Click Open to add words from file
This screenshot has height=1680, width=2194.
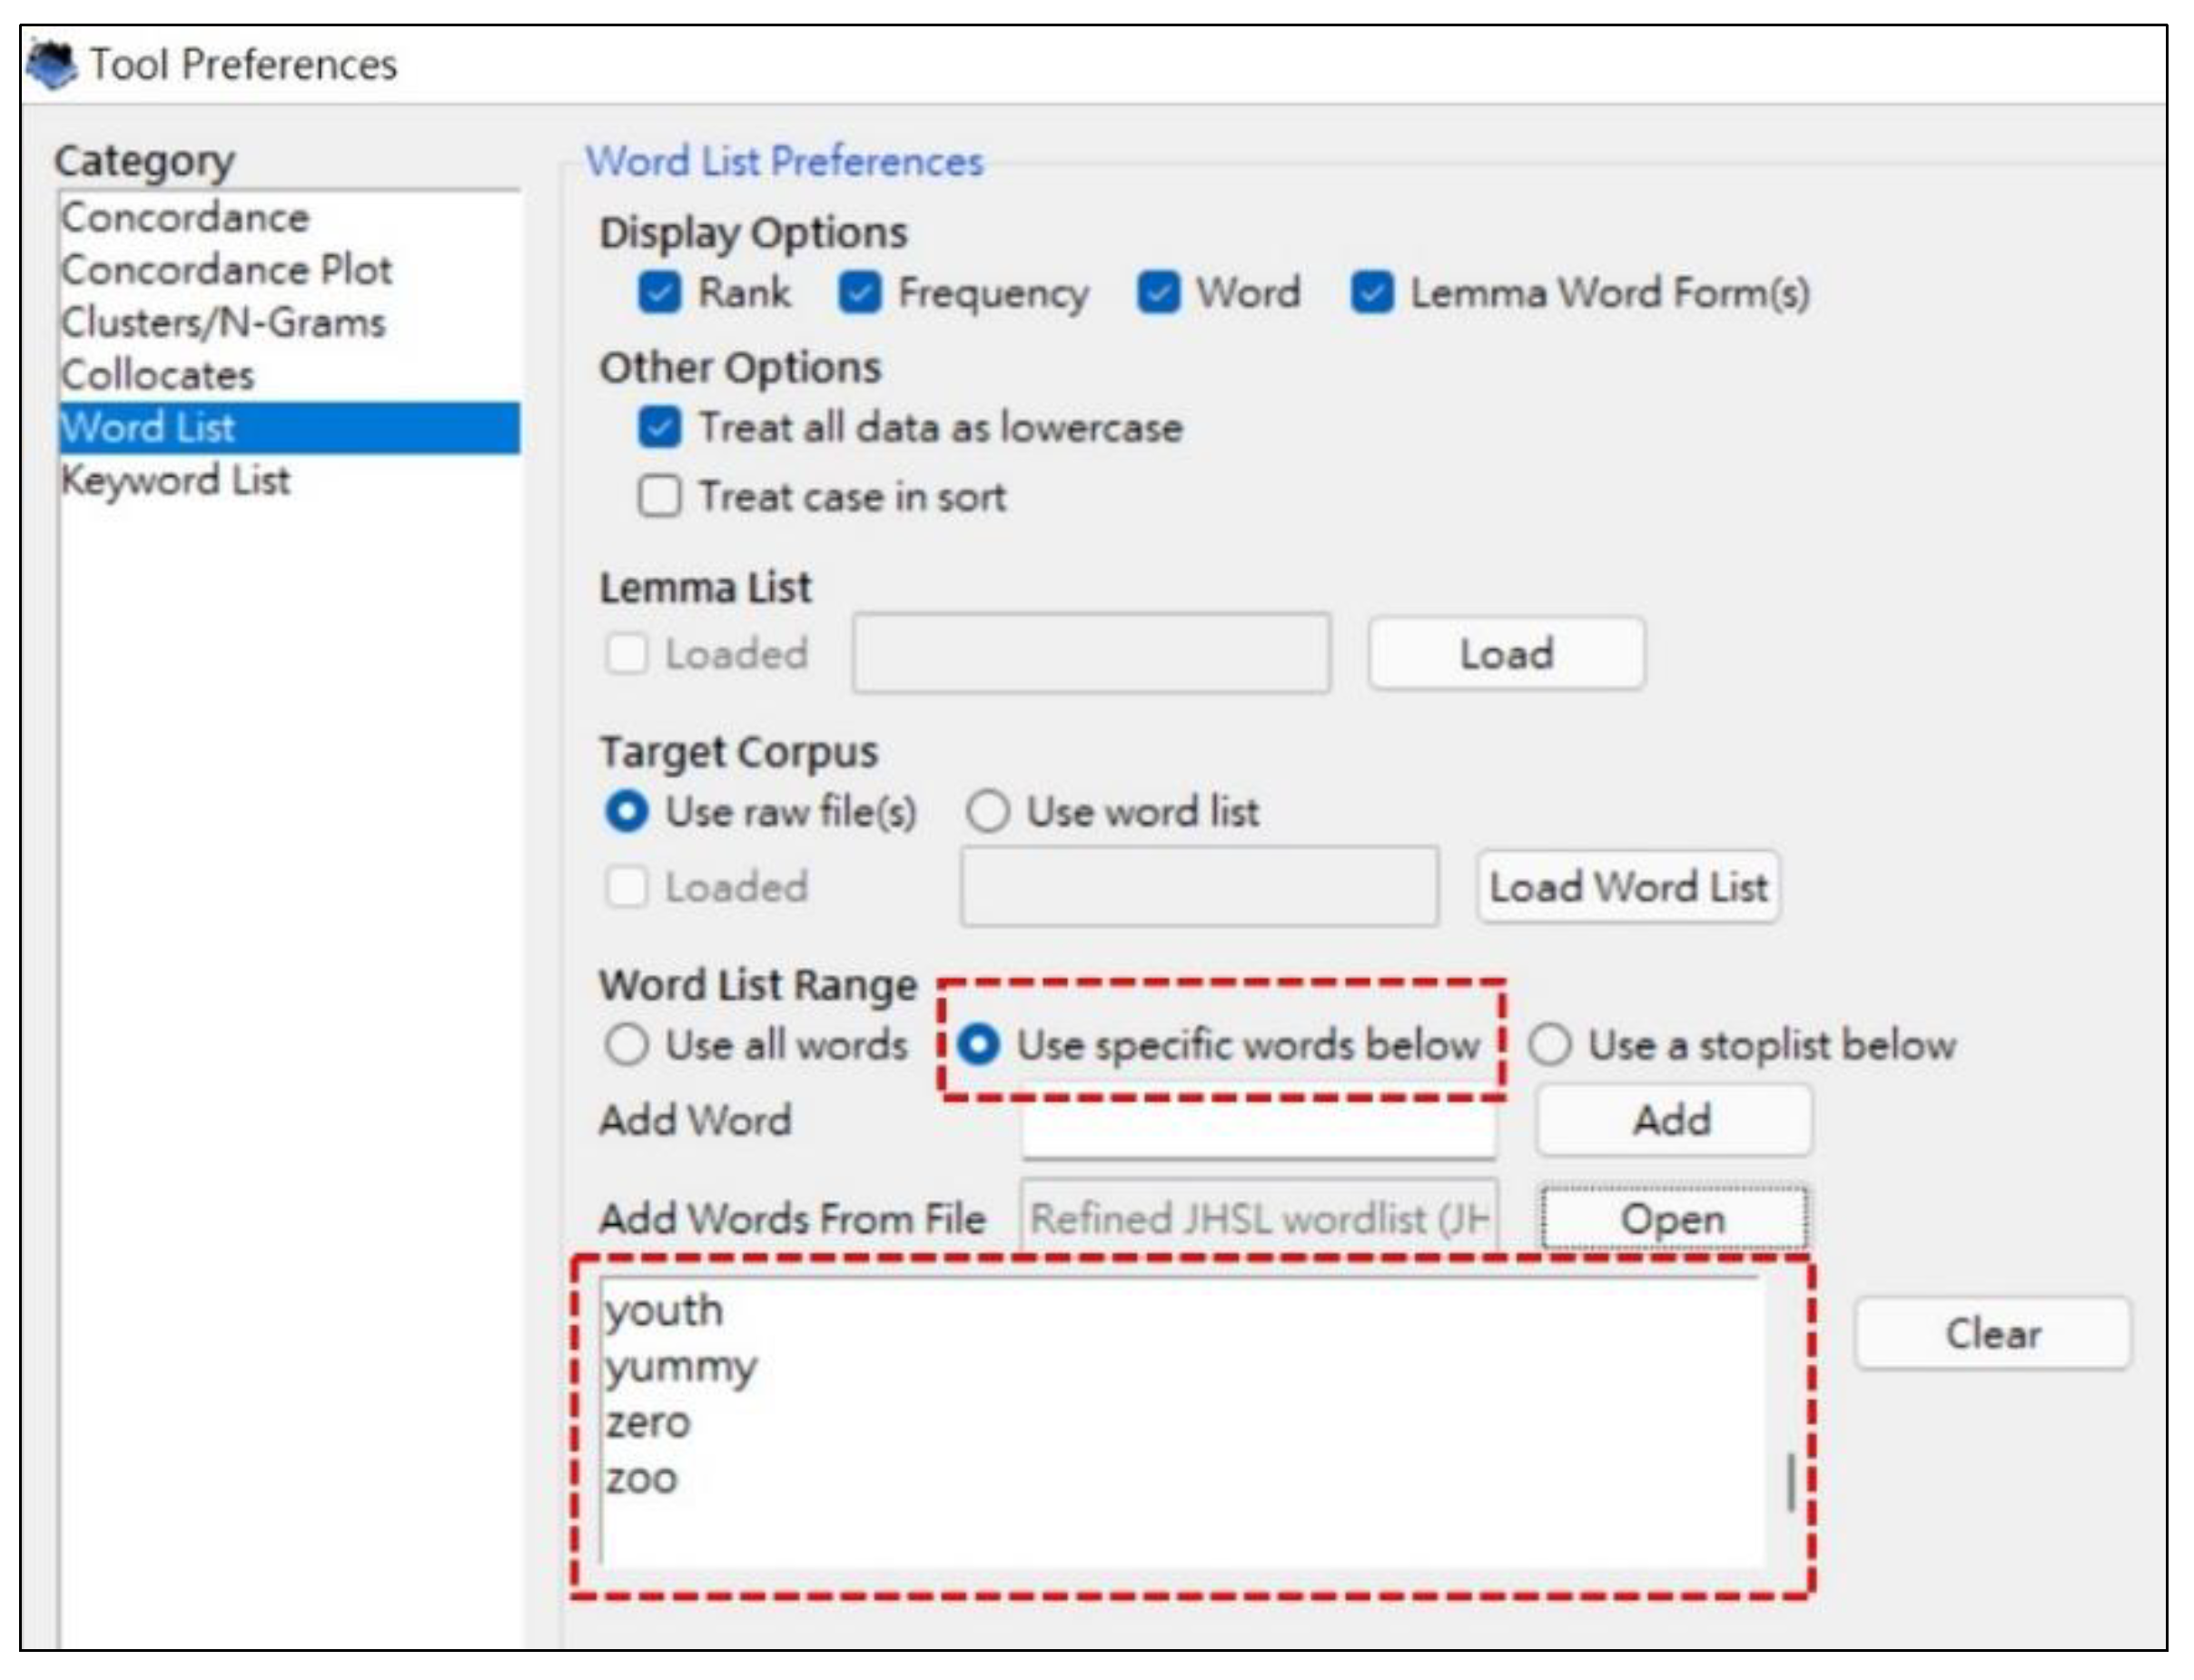pyautogui.click(x=1673, y=1219)
